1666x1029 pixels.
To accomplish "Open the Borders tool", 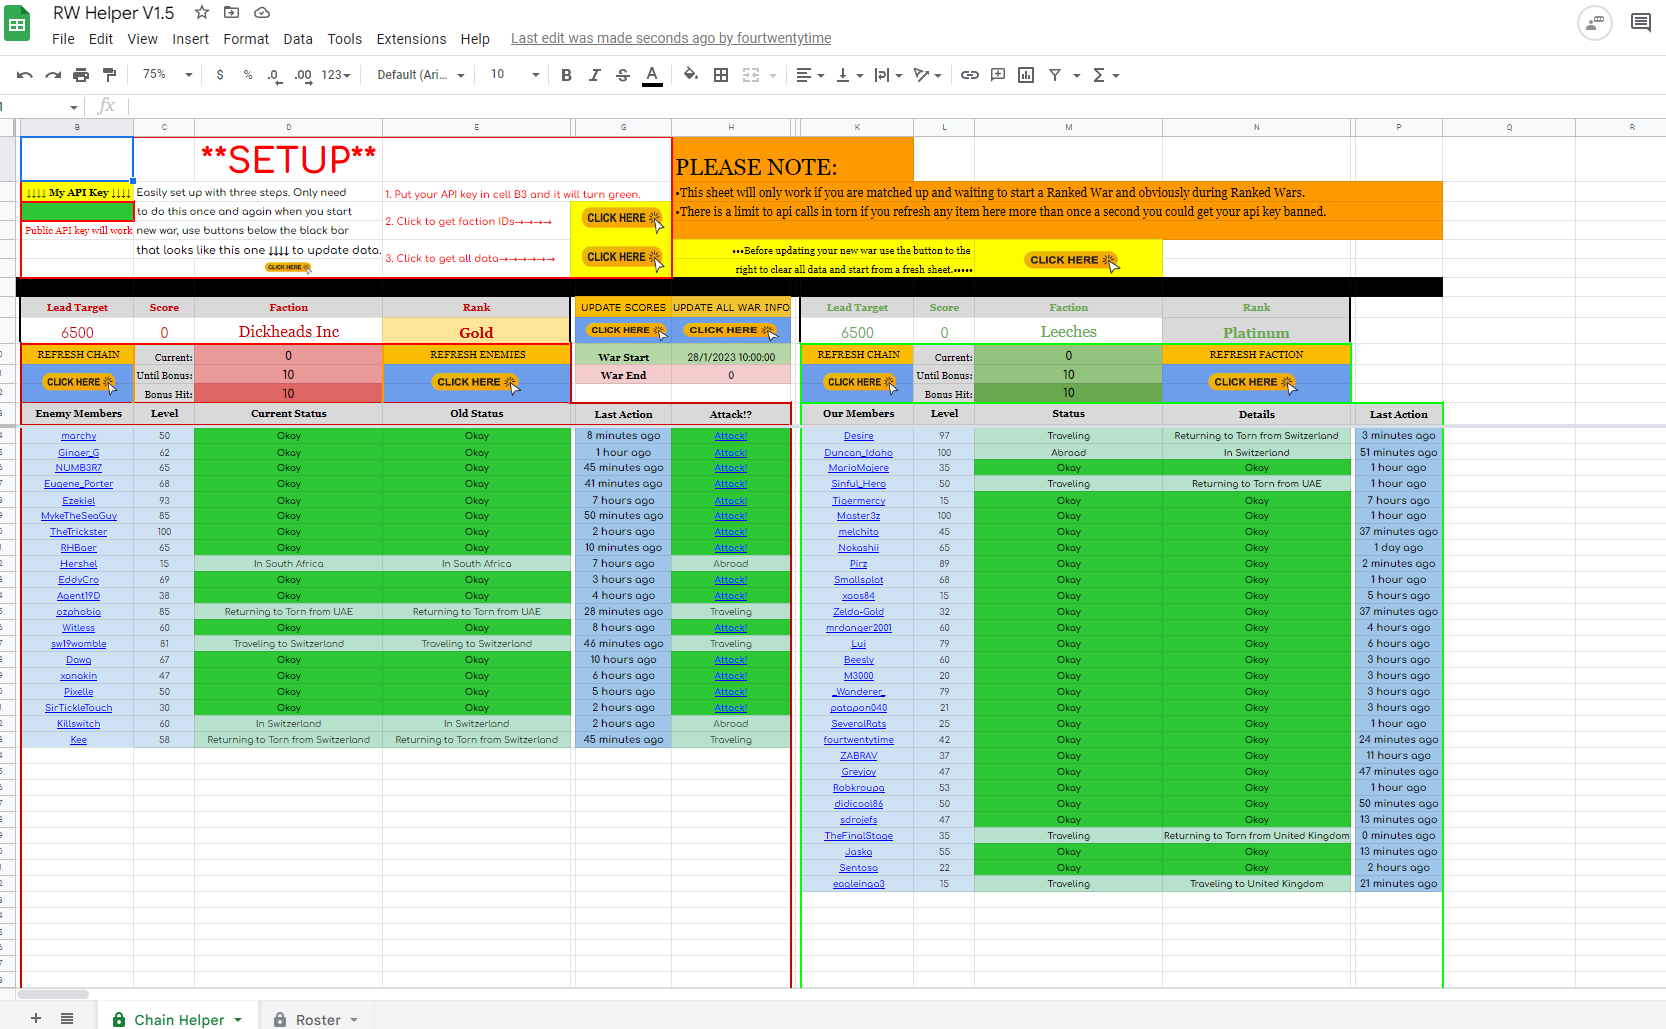I will [720, 75].
